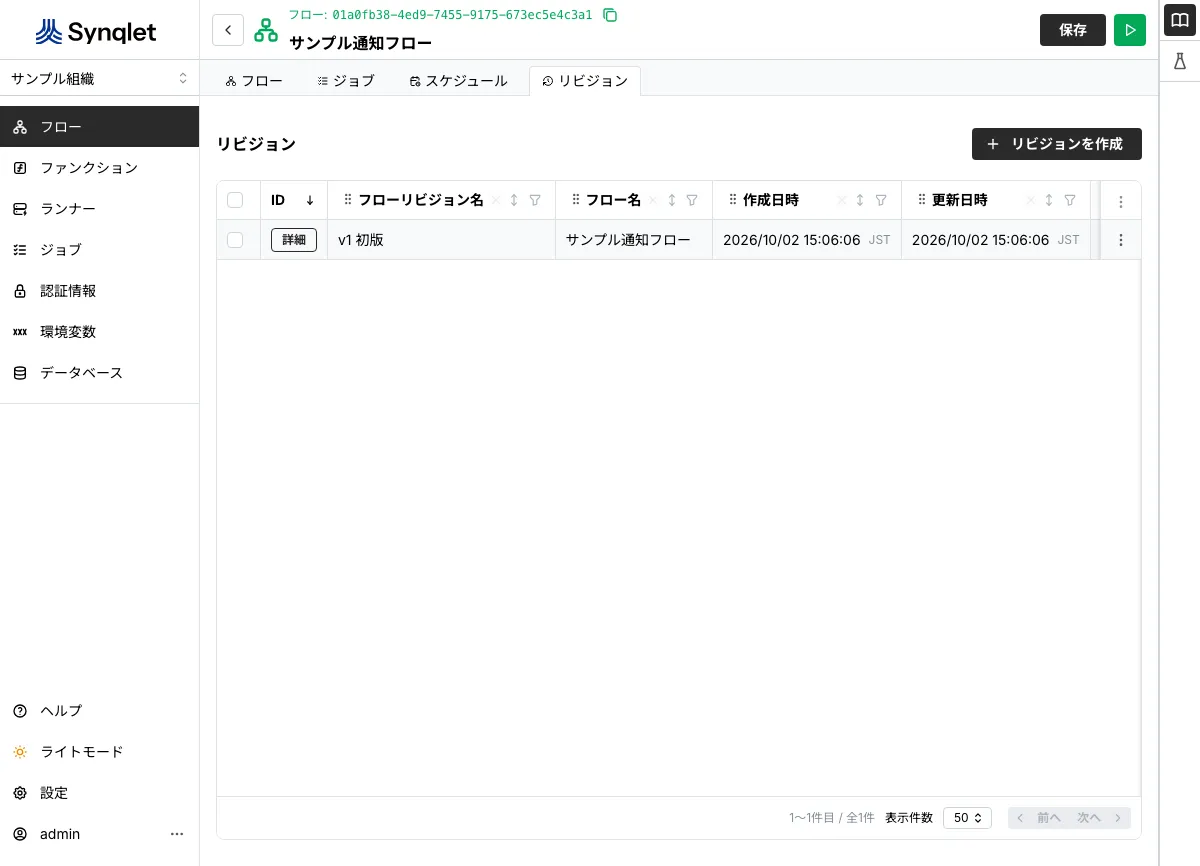Viewport: 1200px width, 866px height.
Task: Open データベース in the sidebar
Action: 99,373
